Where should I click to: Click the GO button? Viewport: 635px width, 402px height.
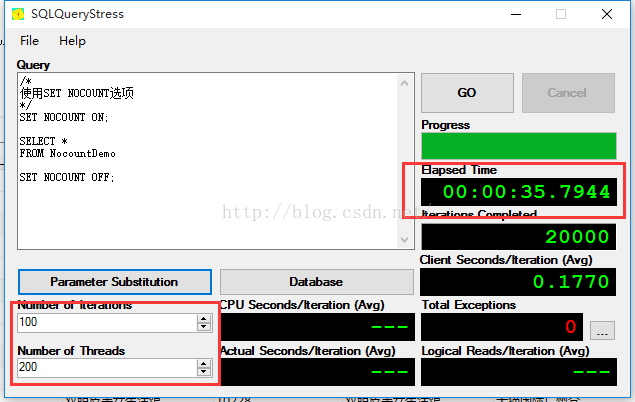click(x=467, y=93)
